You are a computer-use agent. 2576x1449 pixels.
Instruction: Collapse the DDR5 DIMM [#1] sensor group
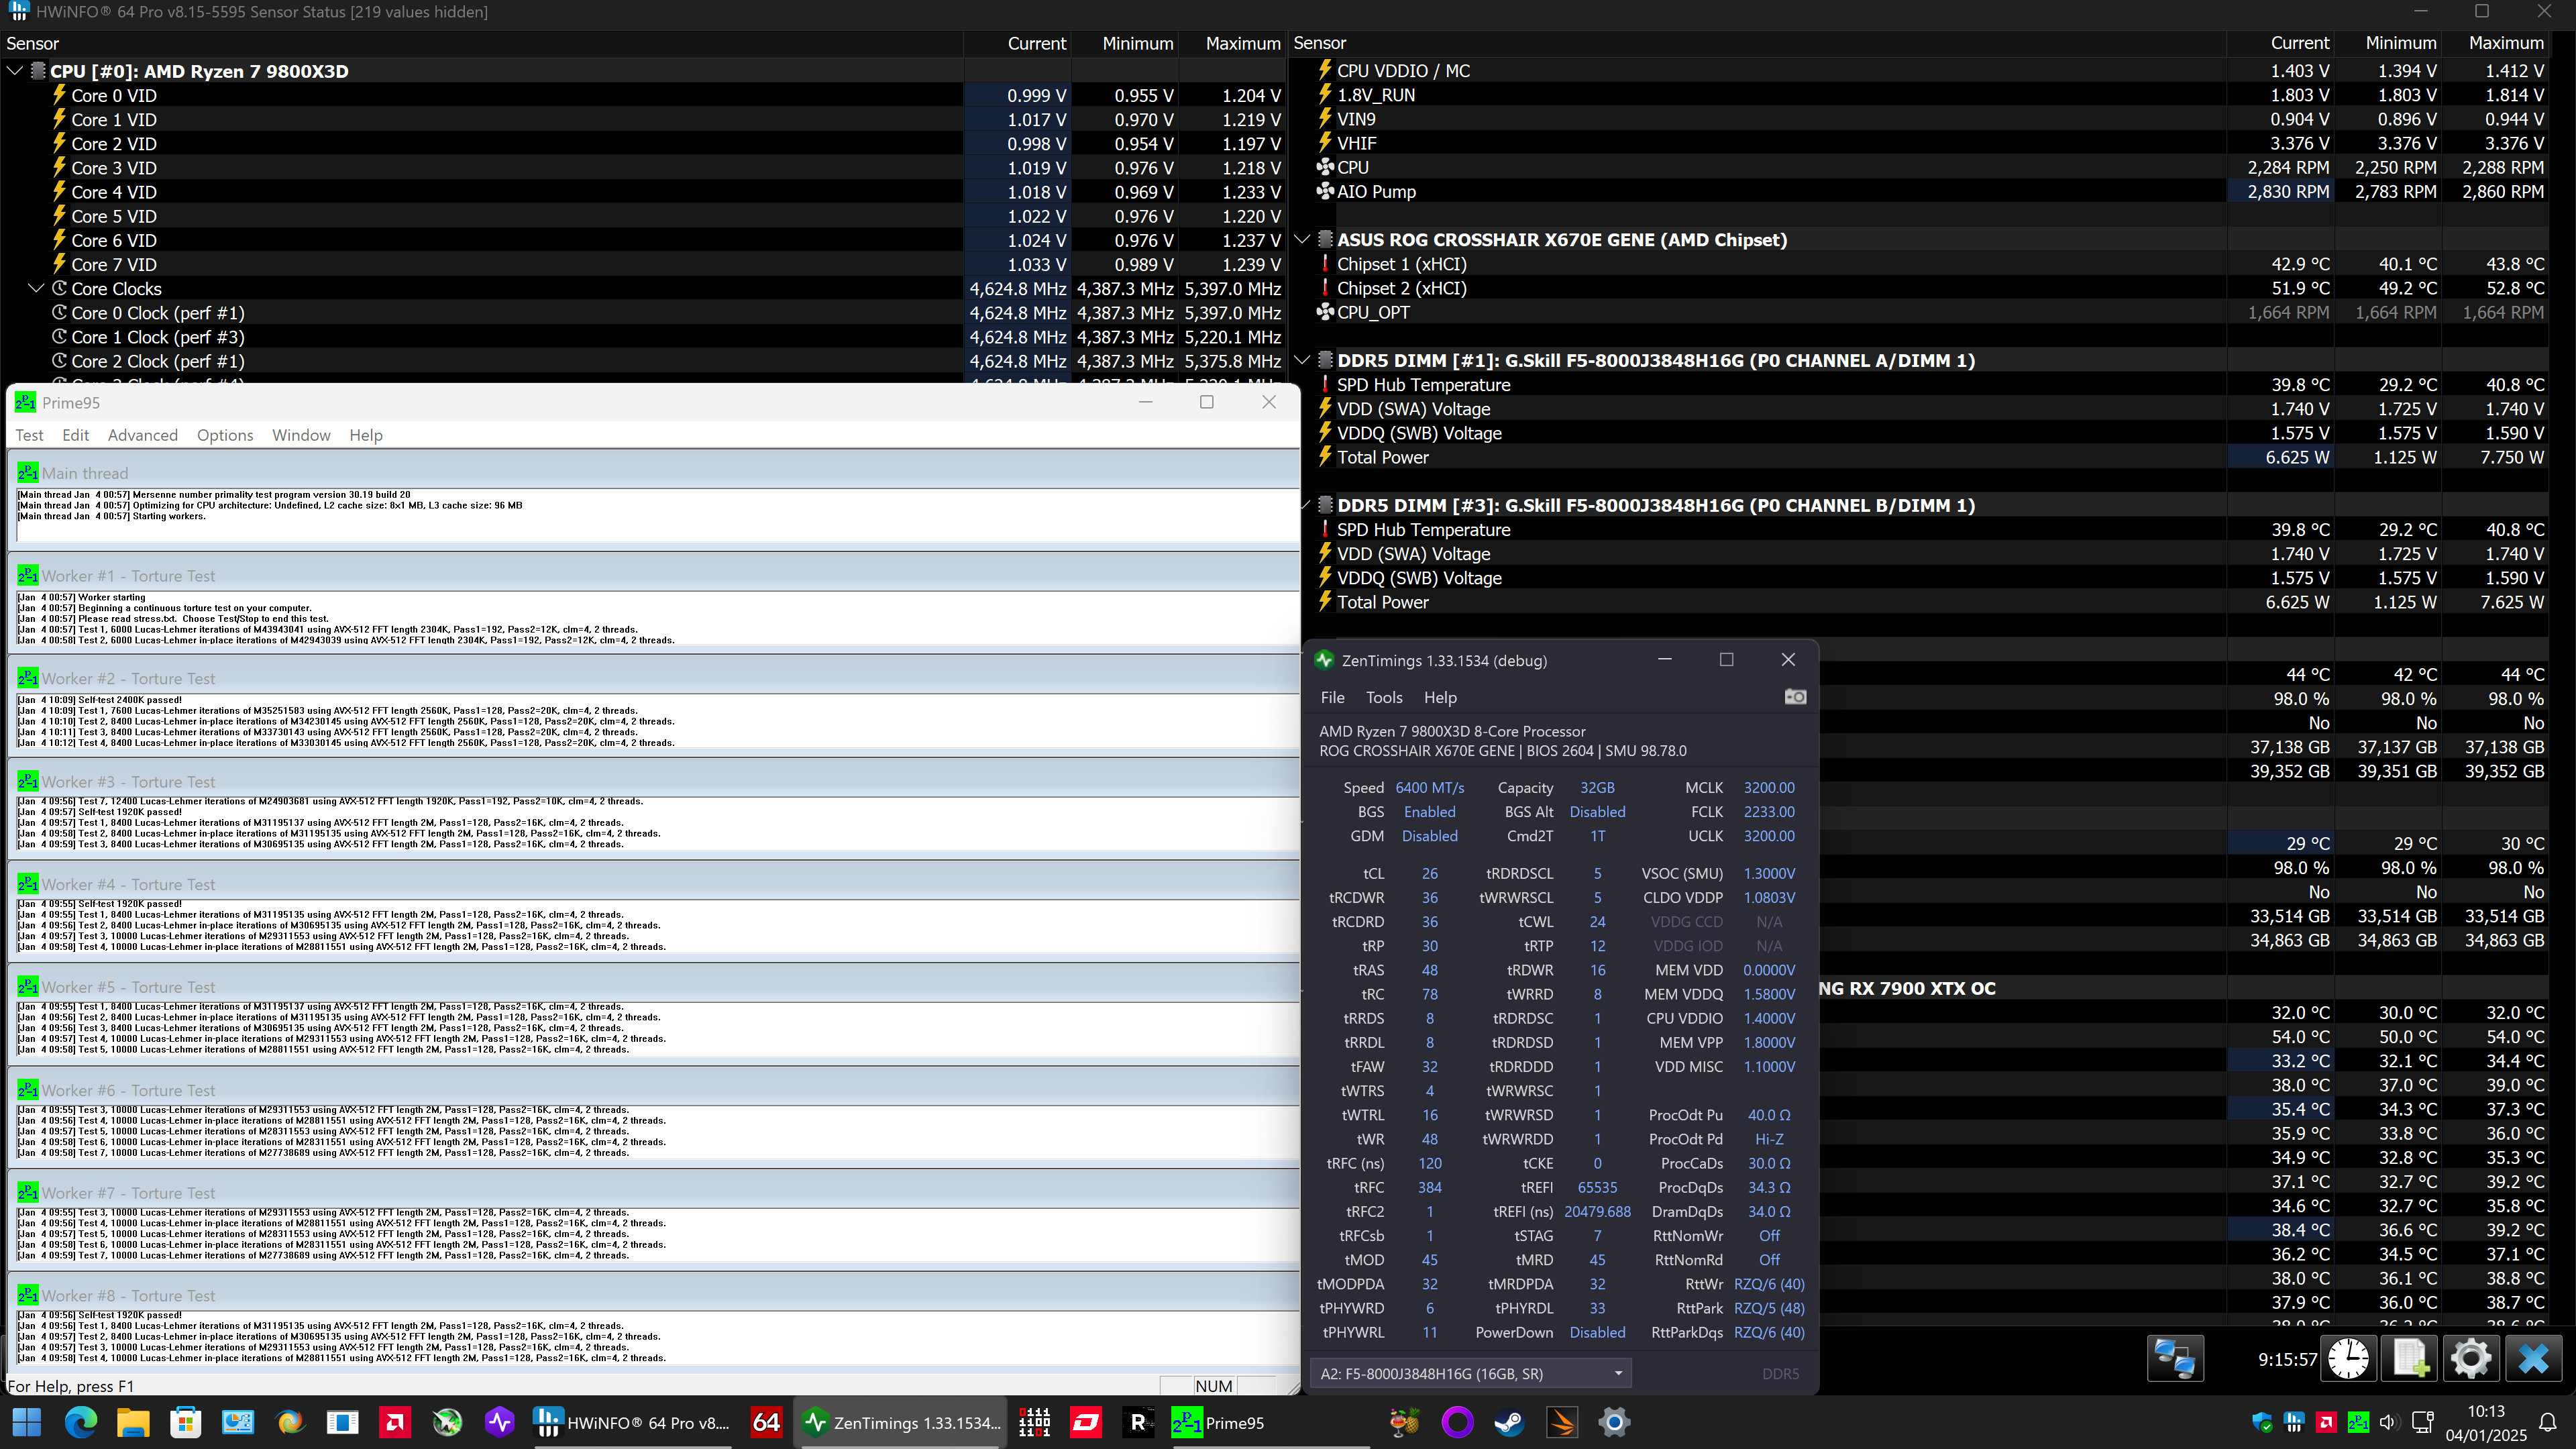coord(1302,360)
